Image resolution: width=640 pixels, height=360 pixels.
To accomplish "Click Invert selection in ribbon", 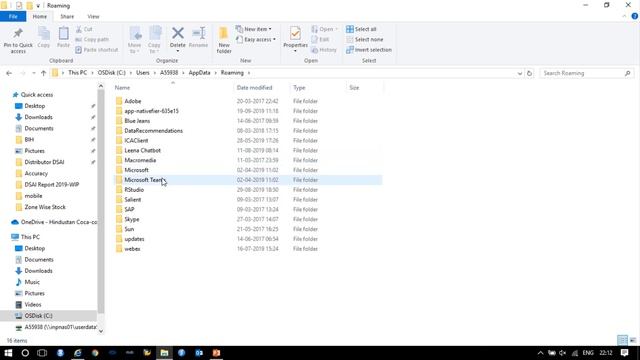I will (x=369, y=50).
